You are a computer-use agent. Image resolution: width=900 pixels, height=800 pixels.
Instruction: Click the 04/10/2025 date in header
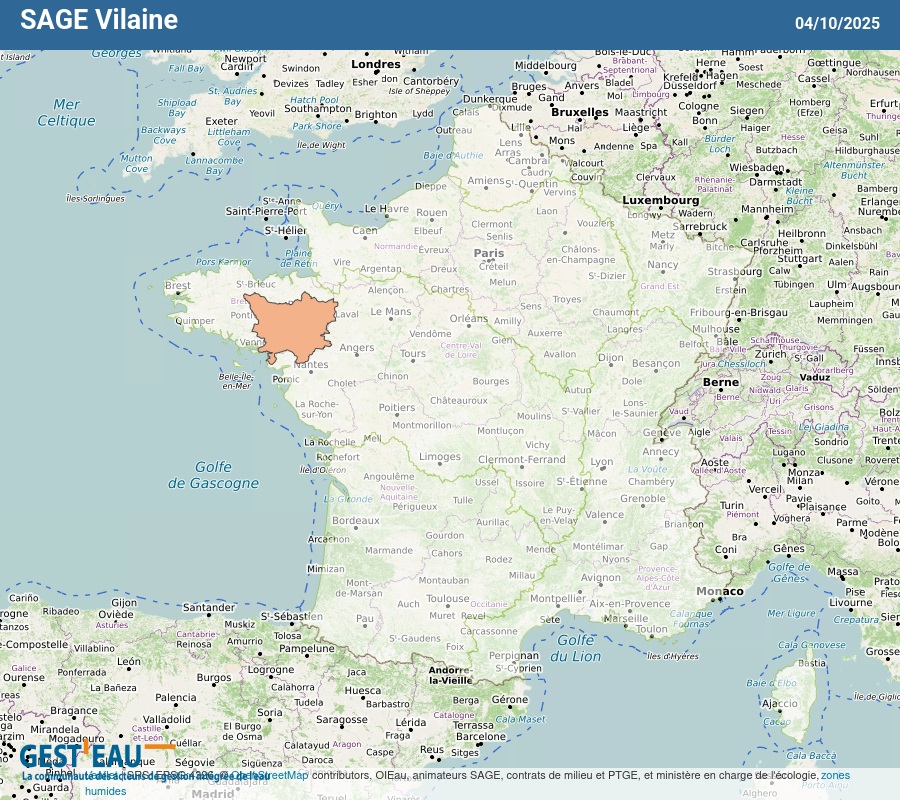(x=837, y=23)
